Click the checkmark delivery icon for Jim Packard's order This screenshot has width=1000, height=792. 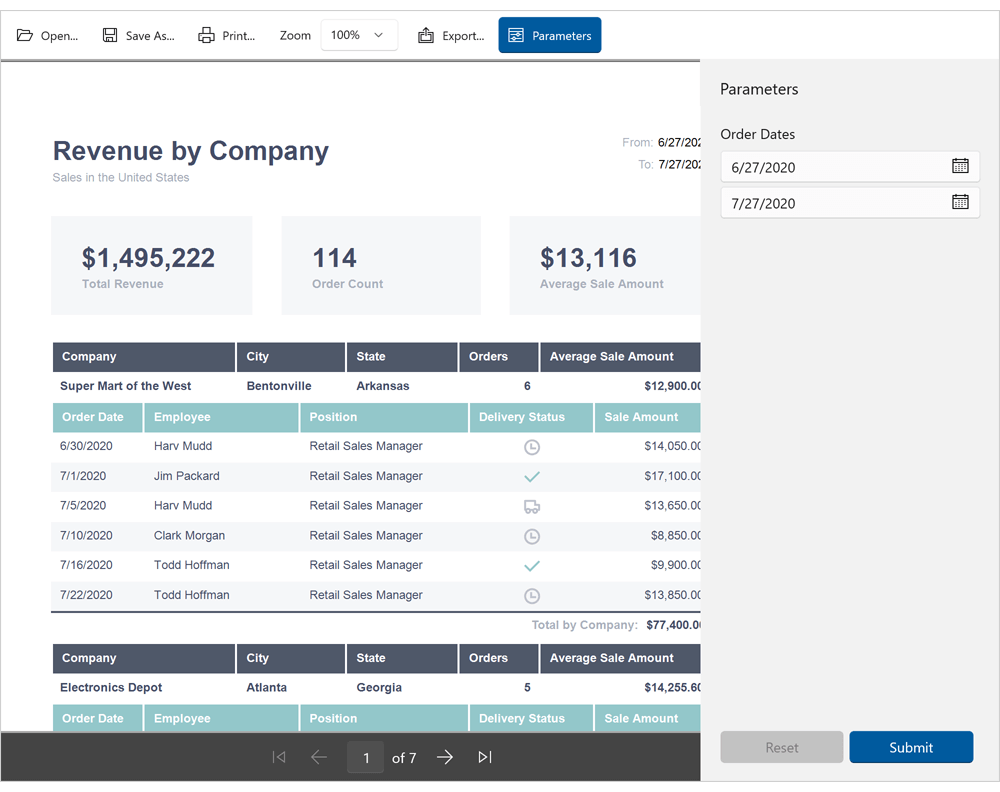click(531, 476)
